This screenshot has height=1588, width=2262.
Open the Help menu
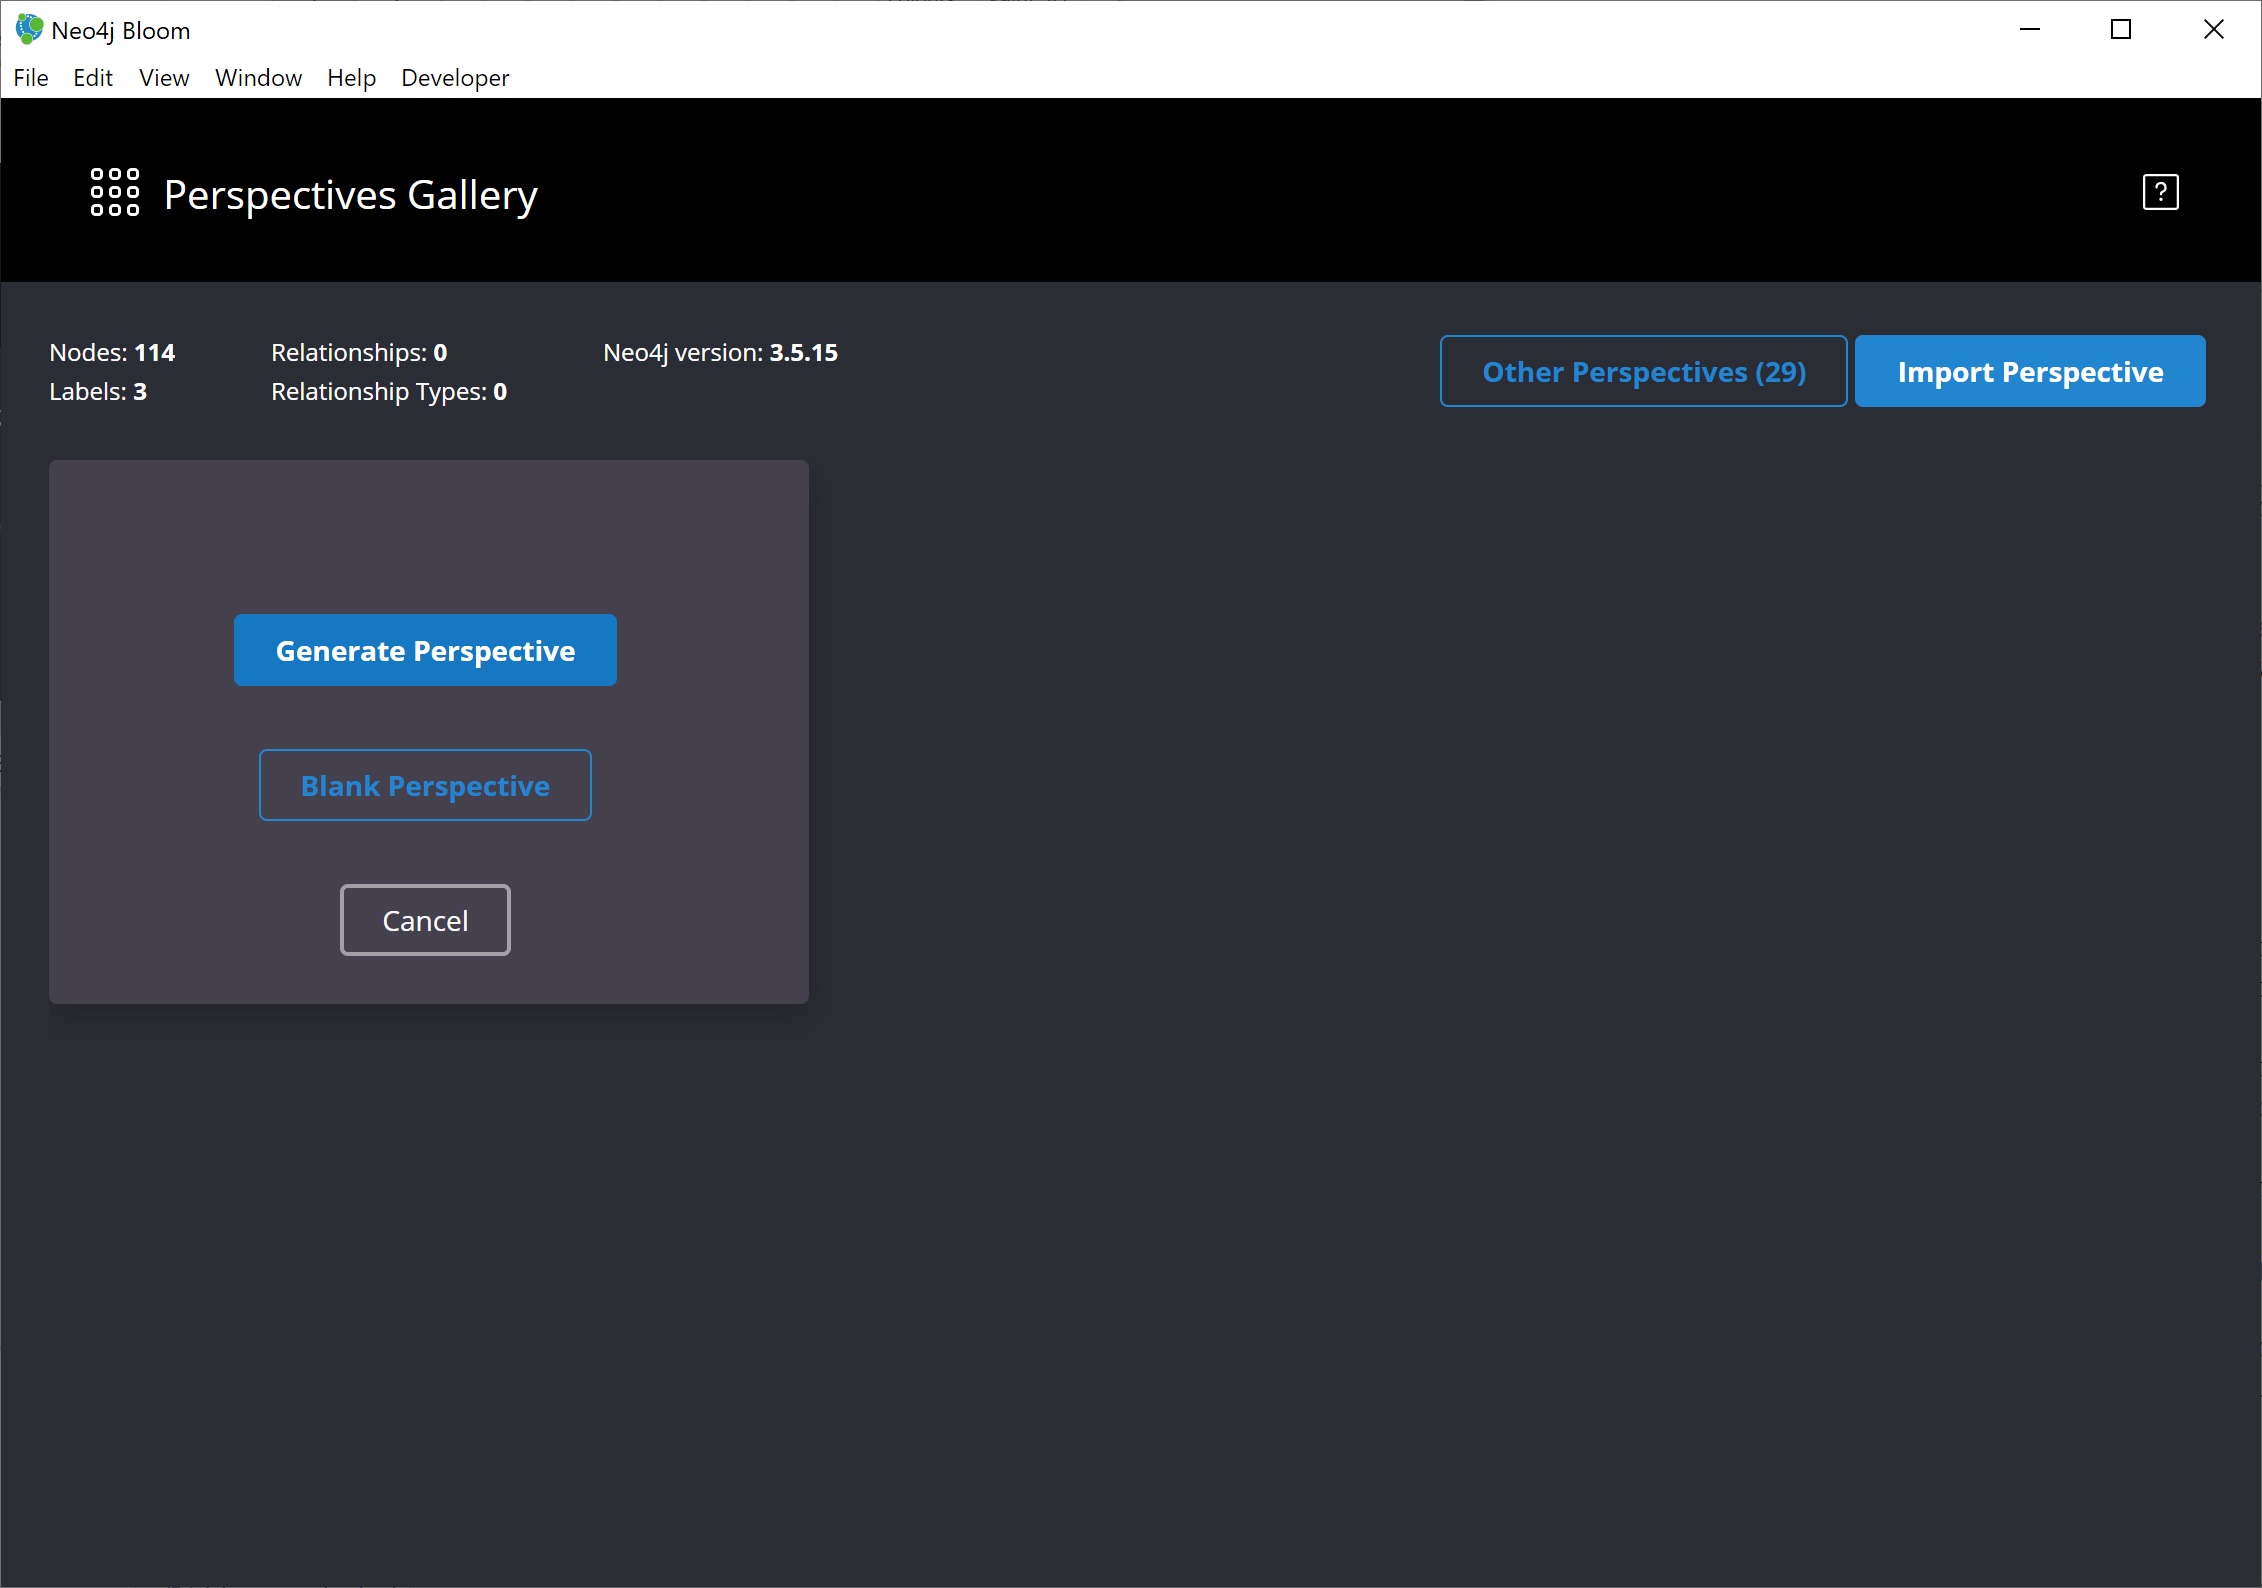click(351, 78)
